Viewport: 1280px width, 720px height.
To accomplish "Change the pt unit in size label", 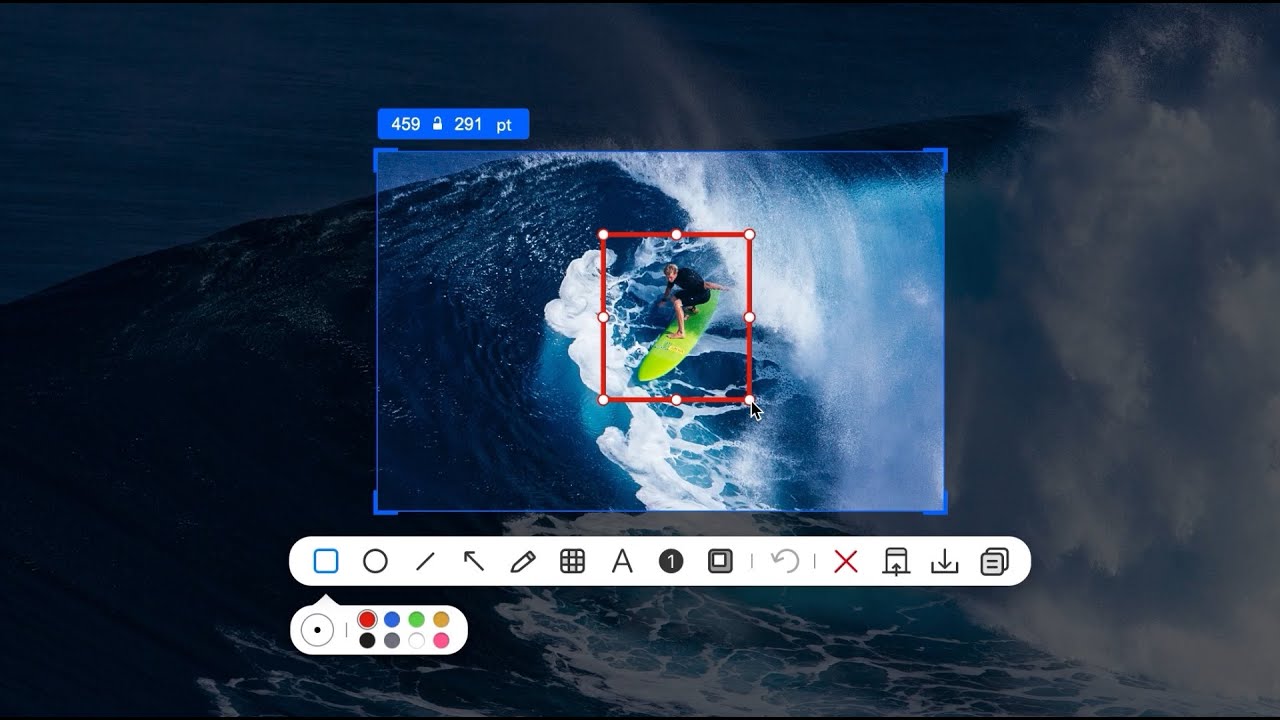I will pyautogui.click(x=504, y=125).
